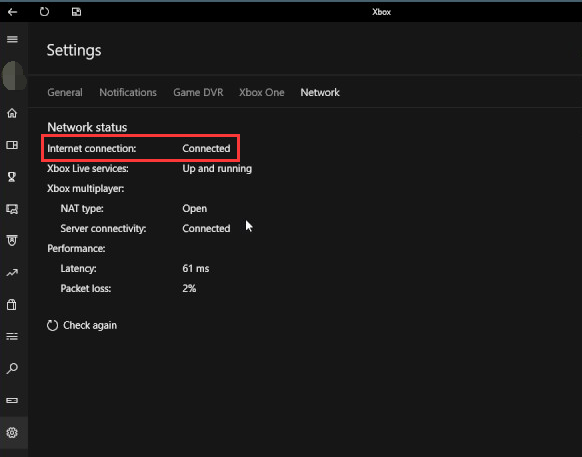Open the hamburger menu in sidebar
This screenshot has height=457, width=582.
coord(12,39)
